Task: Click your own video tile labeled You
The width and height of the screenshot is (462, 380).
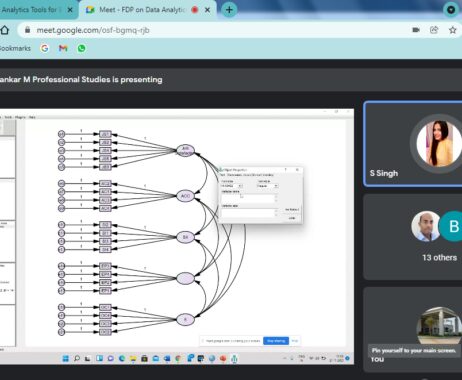Action: tap(413, 329)
